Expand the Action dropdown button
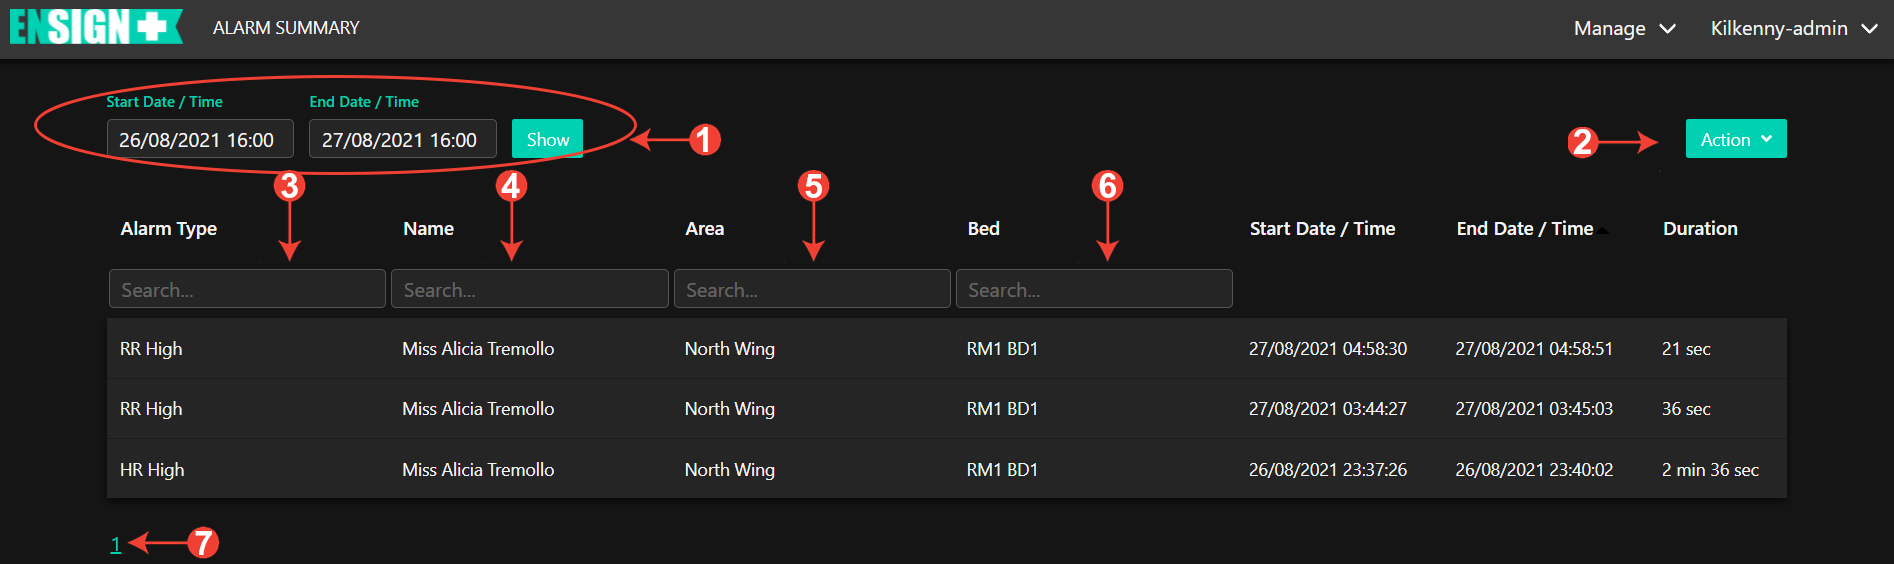Image resolution: width=1894 pixels, height=564 pixels. [x=1735, y=140]
